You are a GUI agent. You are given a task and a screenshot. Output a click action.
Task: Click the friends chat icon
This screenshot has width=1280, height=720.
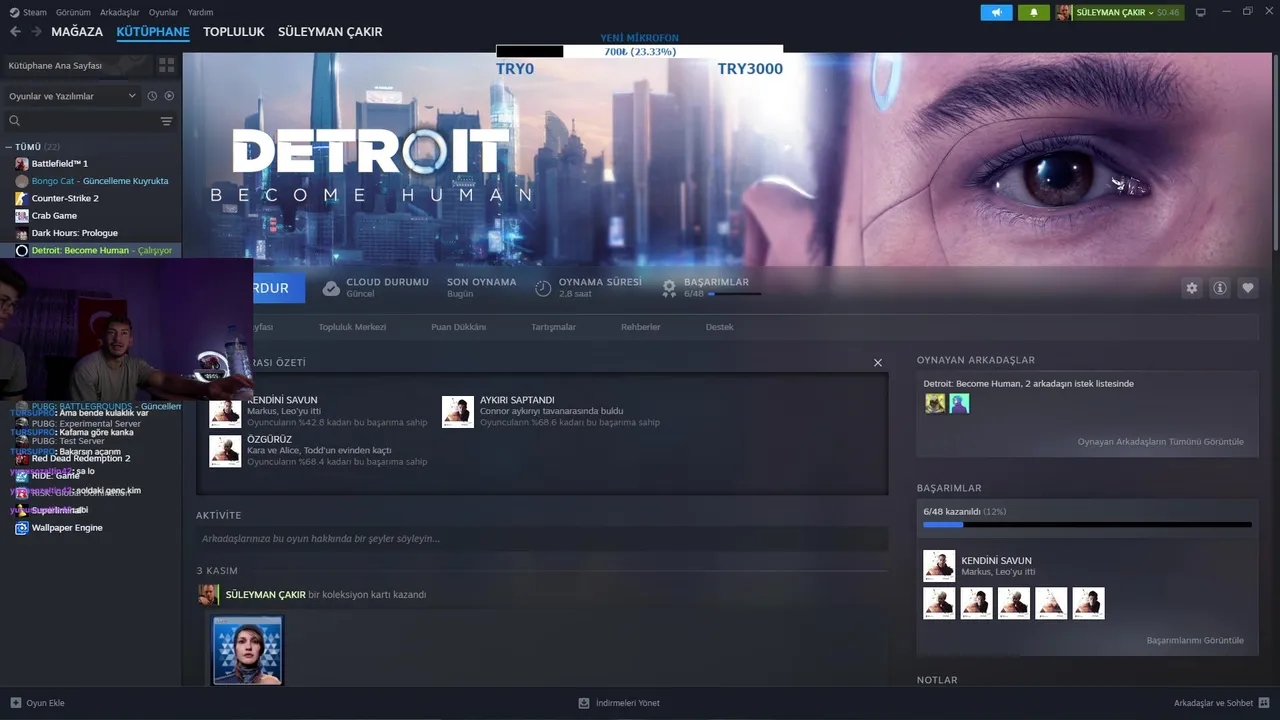[1264, 703]
